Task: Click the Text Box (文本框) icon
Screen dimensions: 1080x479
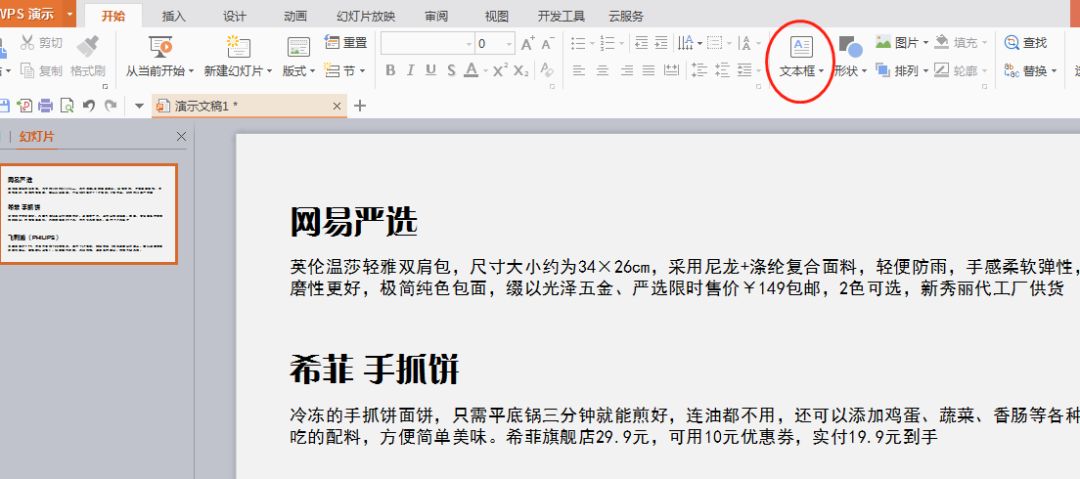Action: 801,47
